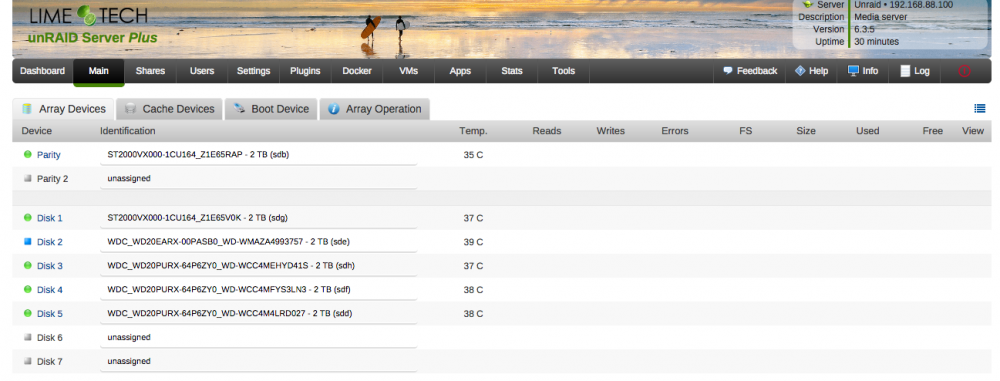Click the Disk 2 temperature 39 C
The width and height of the screenshot is (1000, 381).
(x=473, y=242)
